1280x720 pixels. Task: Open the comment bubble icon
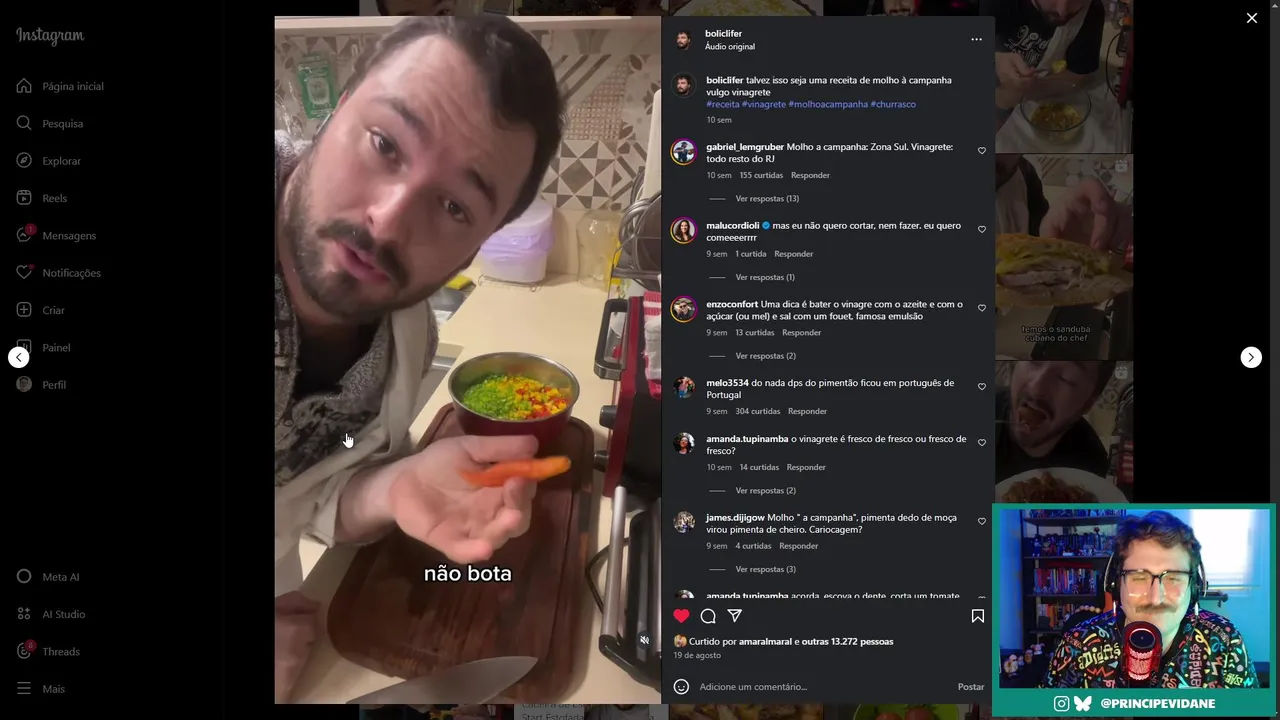(708, 616)
